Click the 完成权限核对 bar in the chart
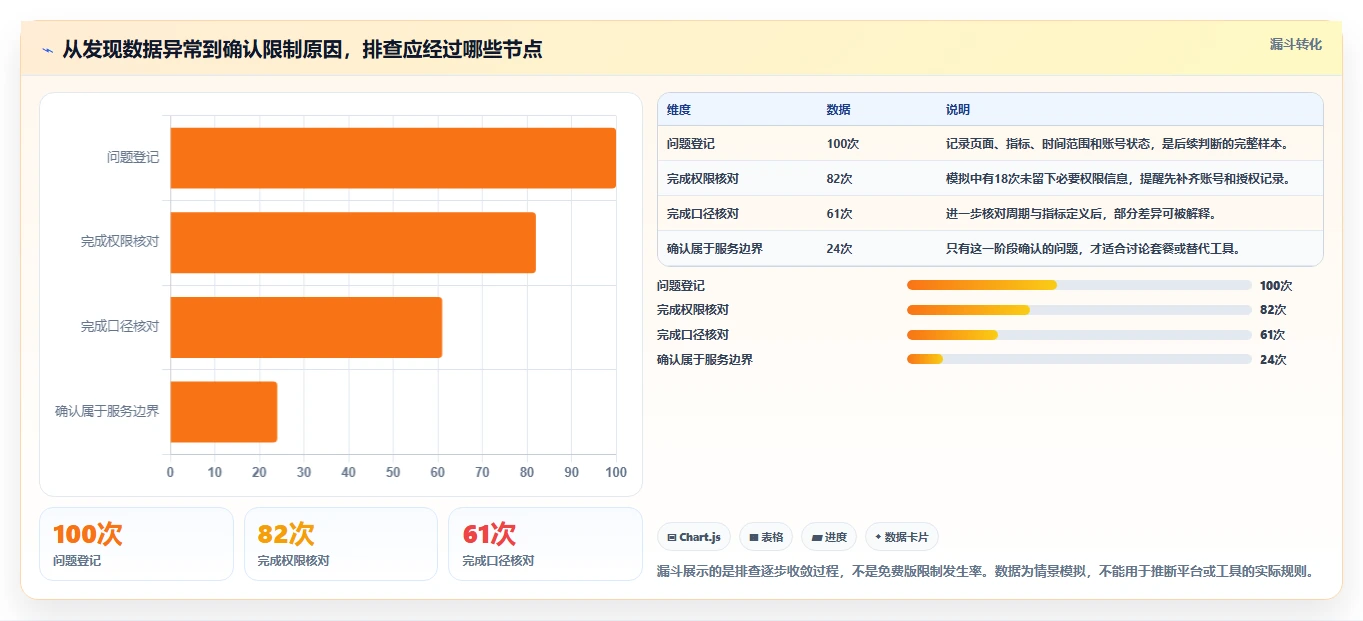1363x621 pixels. tap(353, 242)
